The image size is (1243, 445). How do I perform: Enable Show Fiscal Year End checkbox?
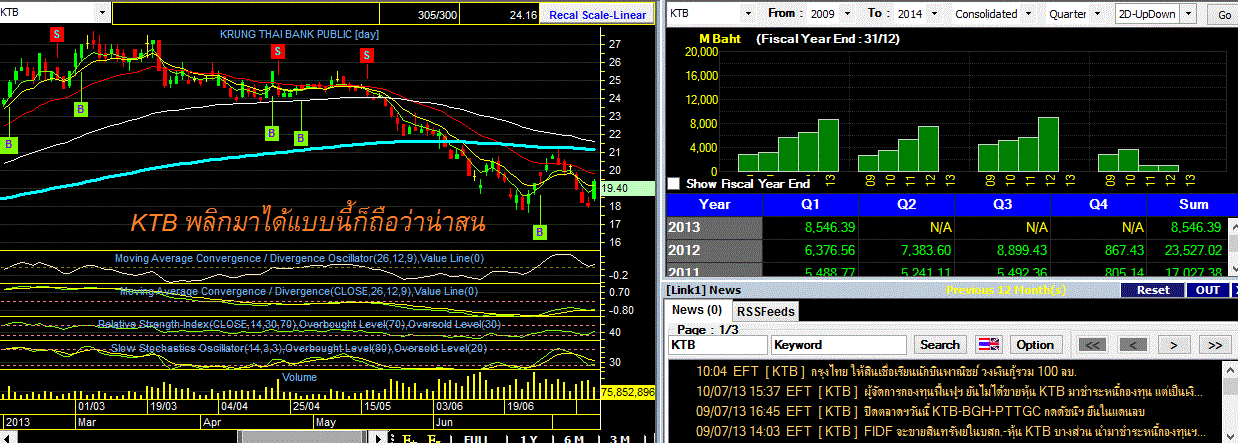[674, 184]
